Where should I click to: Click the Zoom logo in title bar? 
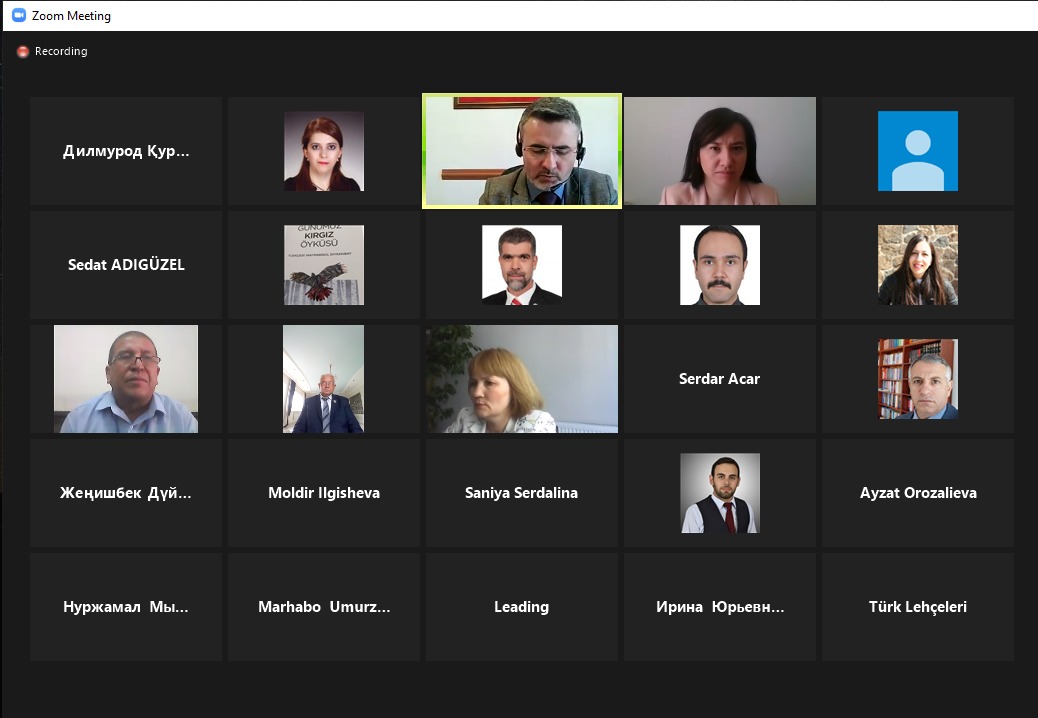point(19,15)
